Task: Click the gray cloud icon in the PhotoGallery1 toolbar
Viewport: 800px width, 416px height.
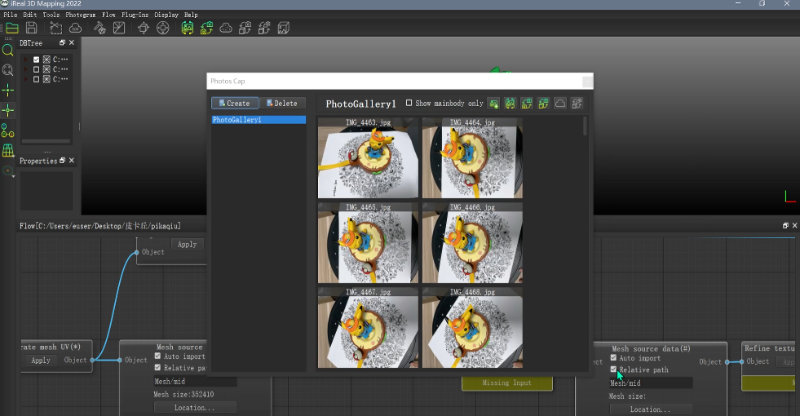Action: pyautogui.click(x=560, y=103)
